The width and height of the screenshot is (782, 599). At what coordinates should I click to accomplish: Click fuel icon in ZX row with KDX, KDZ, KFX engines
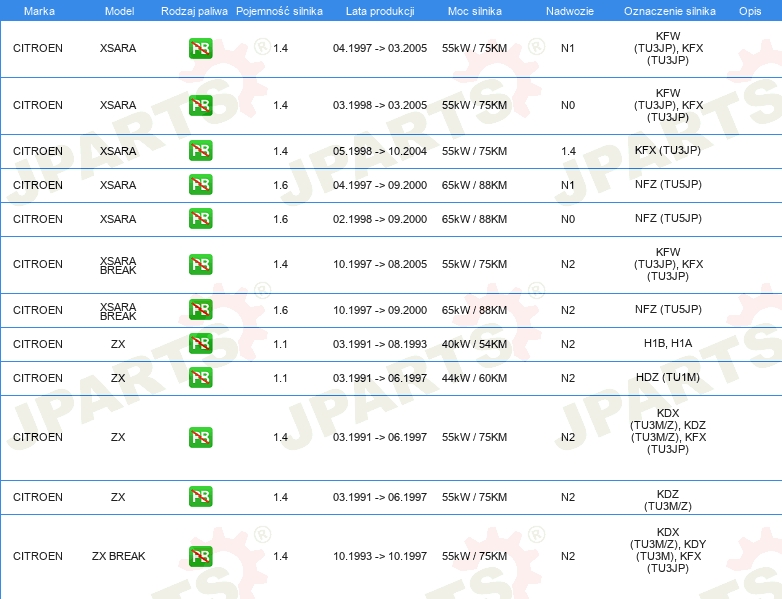(x=200, y=437)
